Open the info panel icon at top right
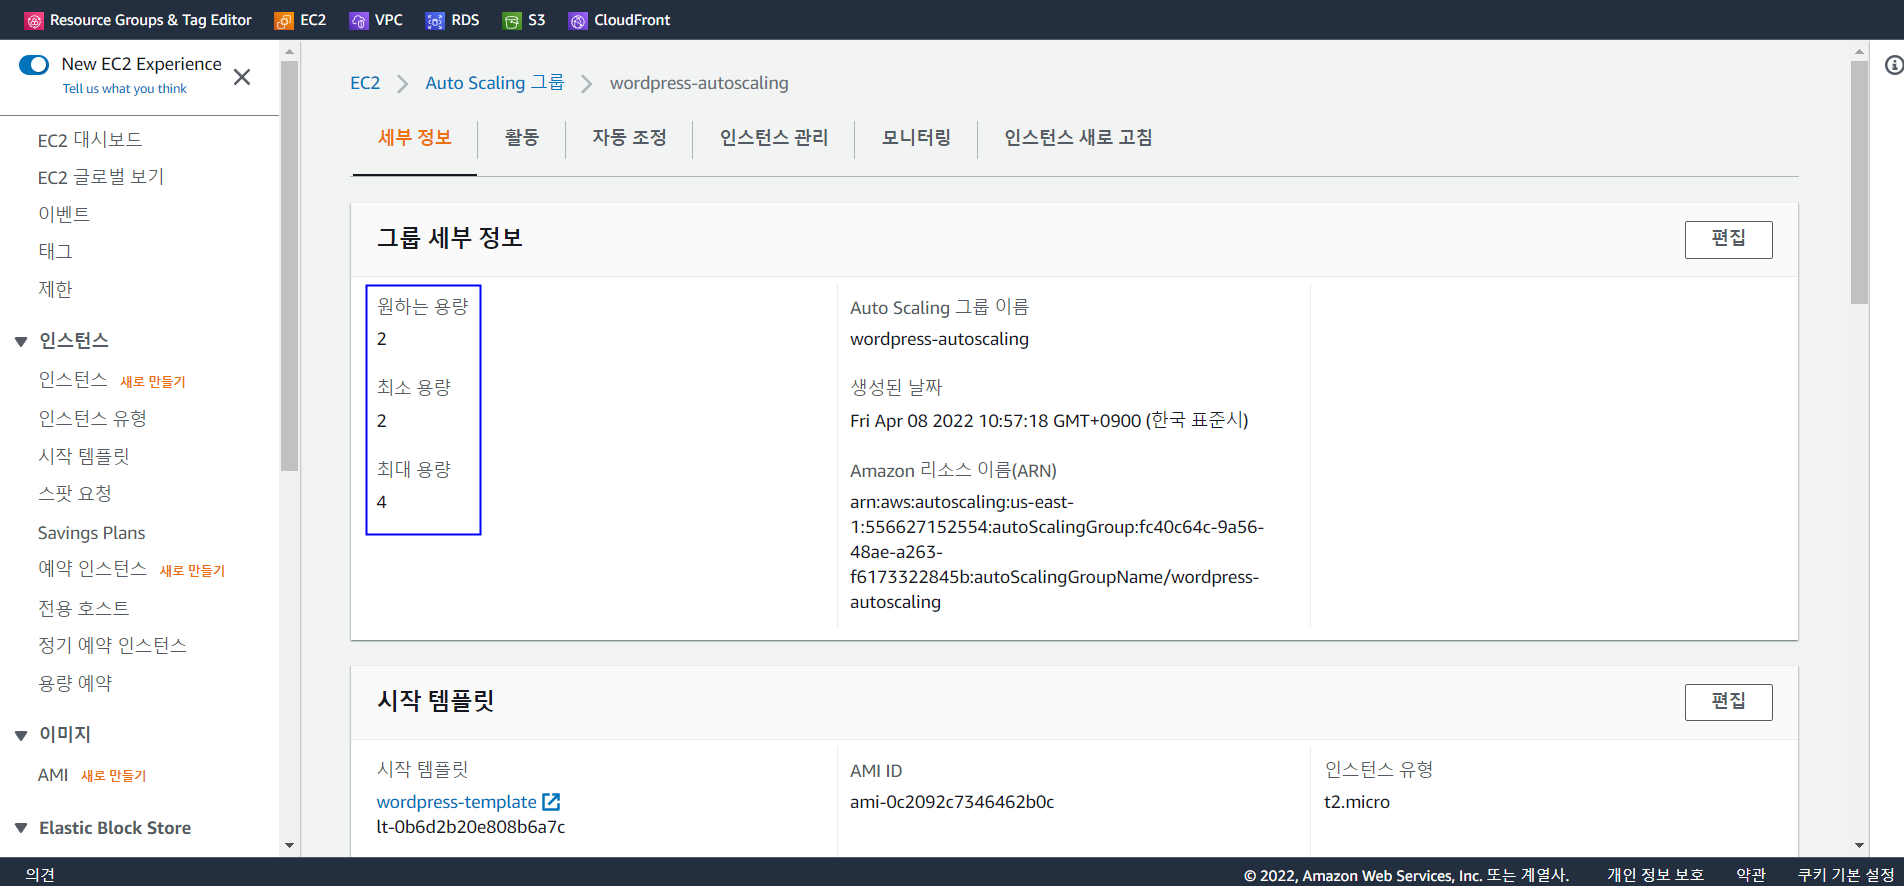 click(1893, 65)
